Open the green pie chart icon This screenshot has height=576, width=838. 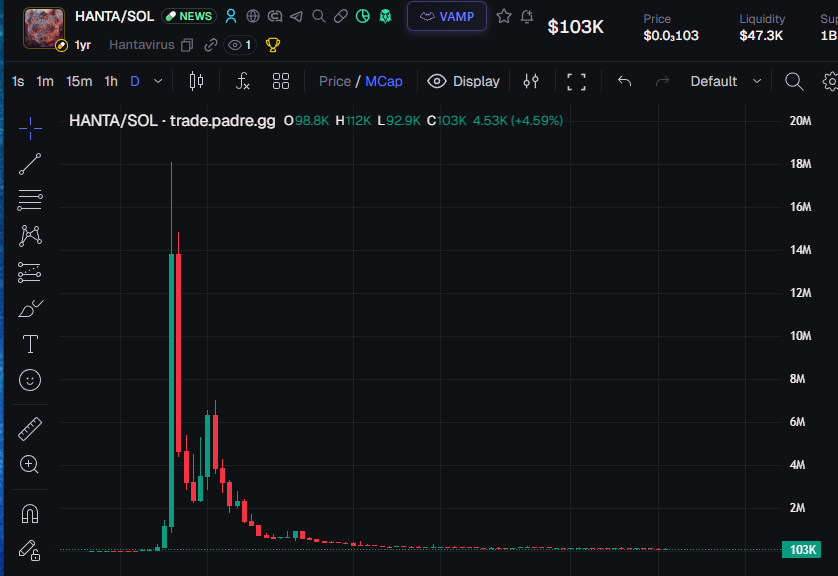point(362,16)
